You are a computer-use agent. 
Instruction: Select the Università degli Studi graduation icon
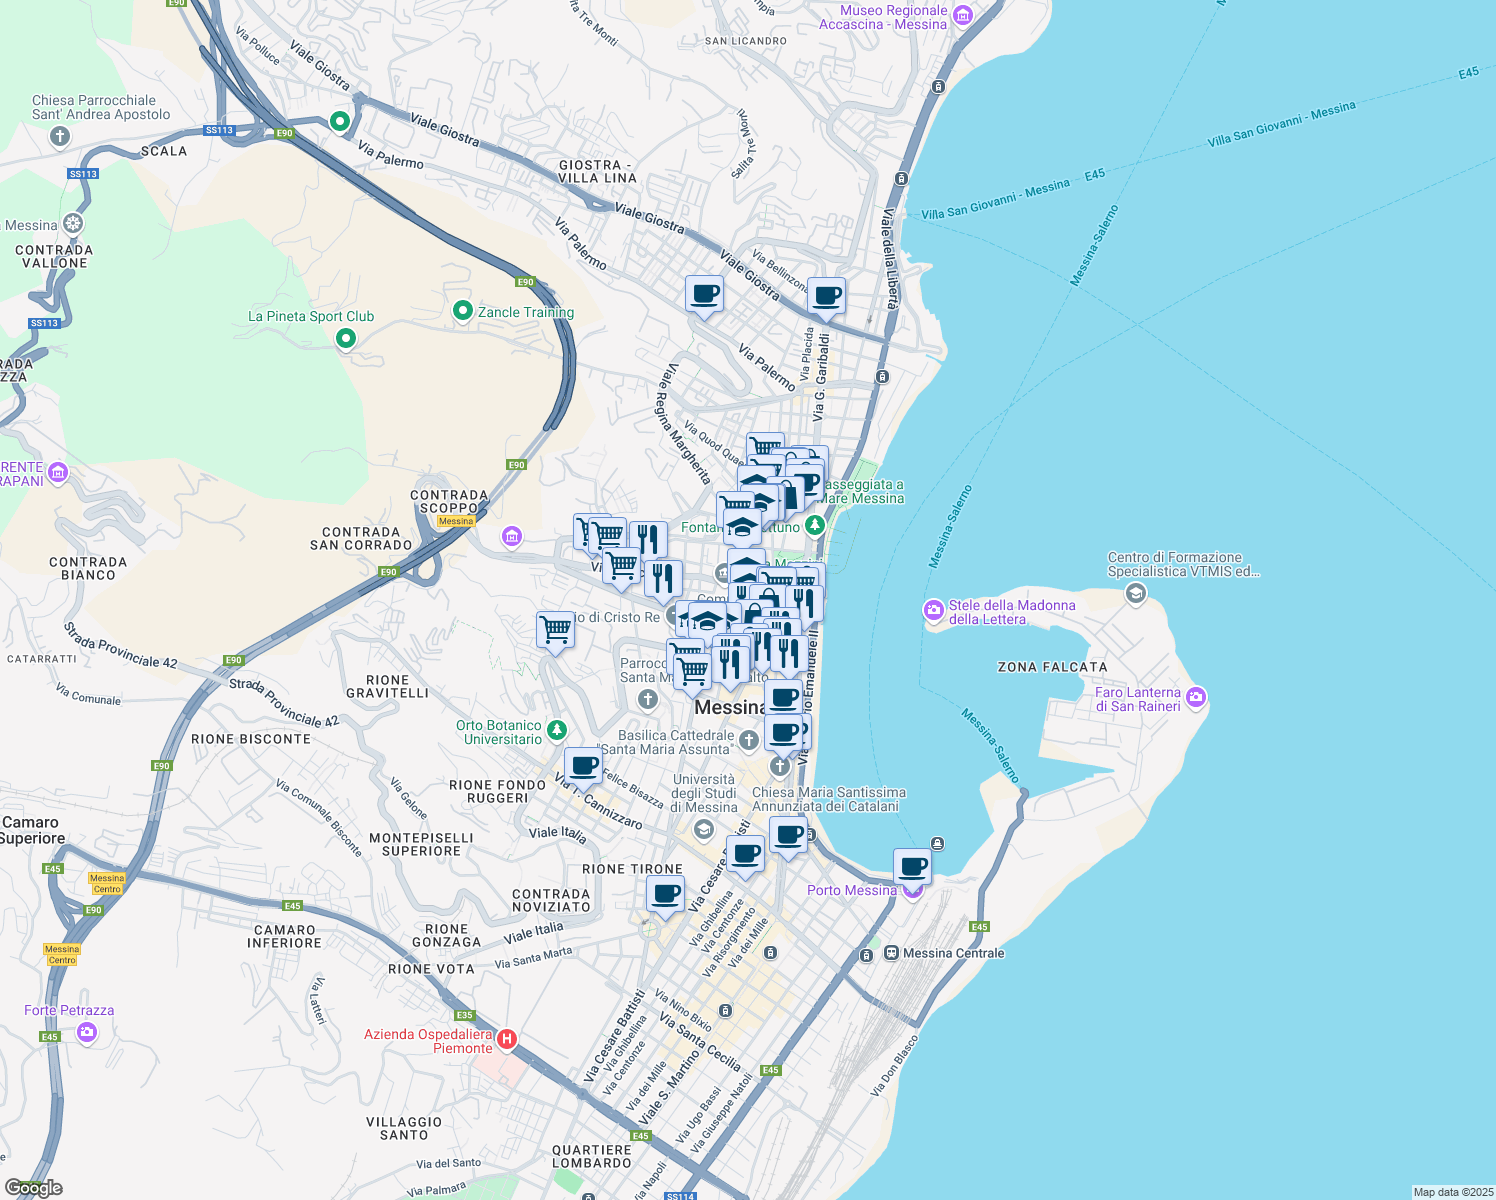[704, 829]
